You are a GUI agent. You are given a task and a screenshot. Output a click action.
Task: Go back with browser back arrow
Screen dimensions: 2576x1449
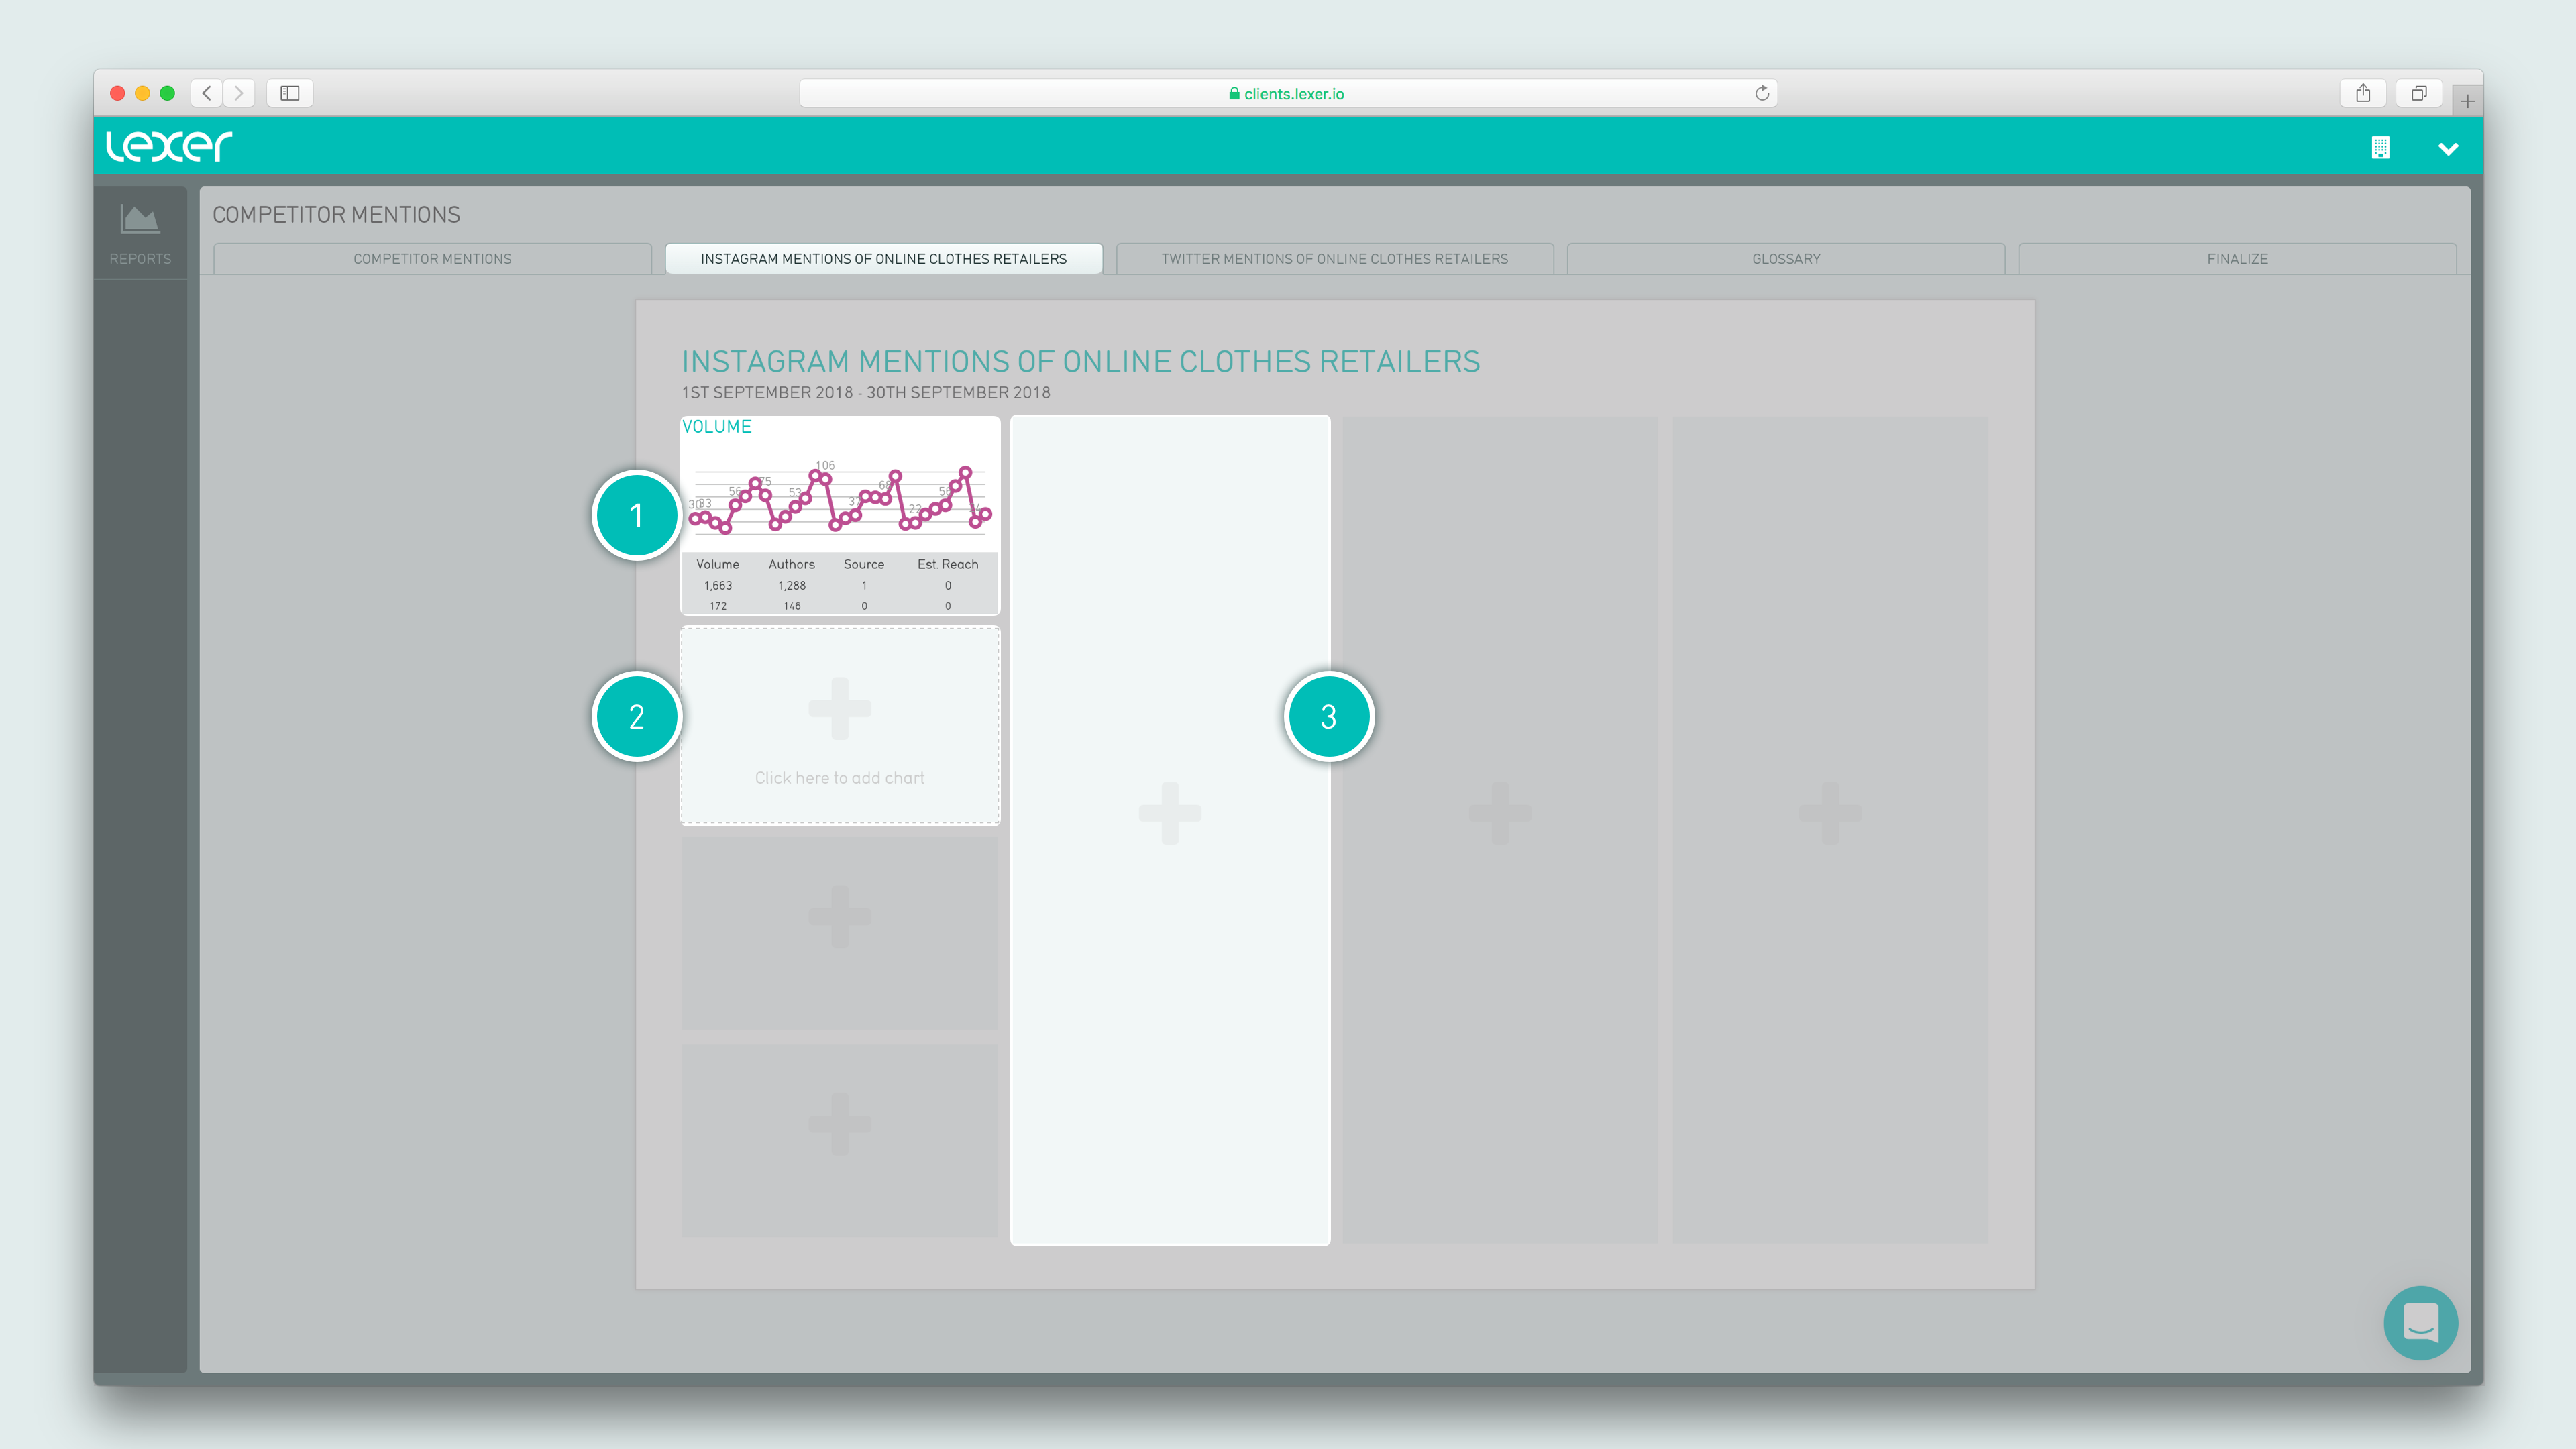(x=207, y=93)
